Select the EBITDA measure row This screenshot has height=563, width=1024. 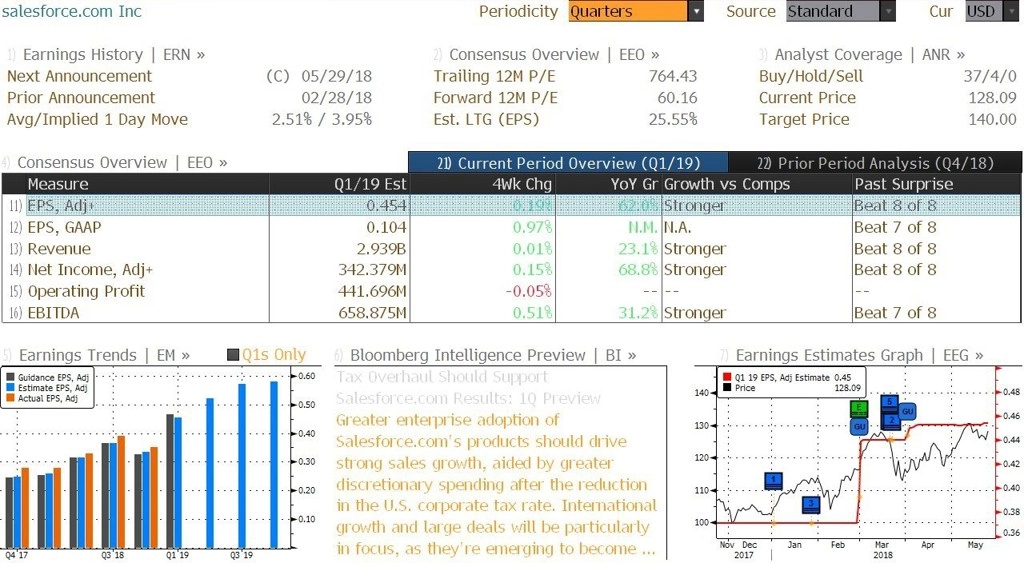pos(511,313)
